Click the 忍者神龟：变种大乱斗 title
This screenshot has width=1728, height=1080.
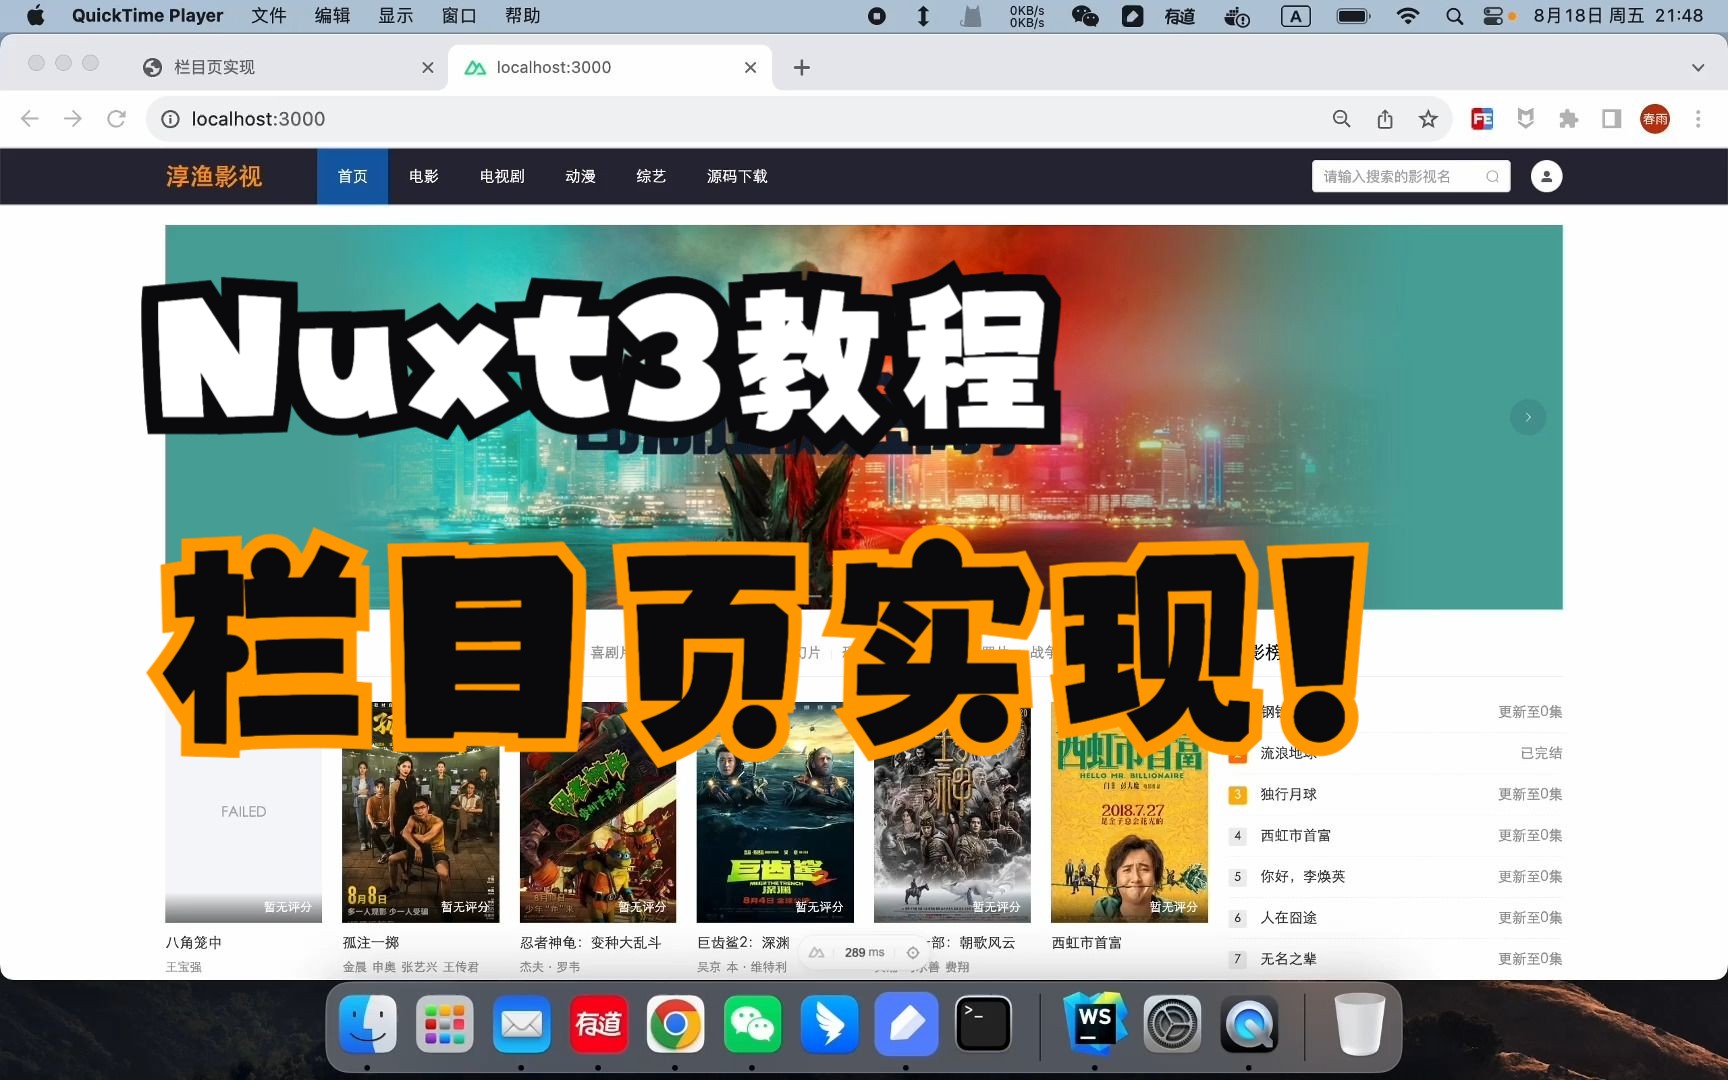click(x=590, y=942)
